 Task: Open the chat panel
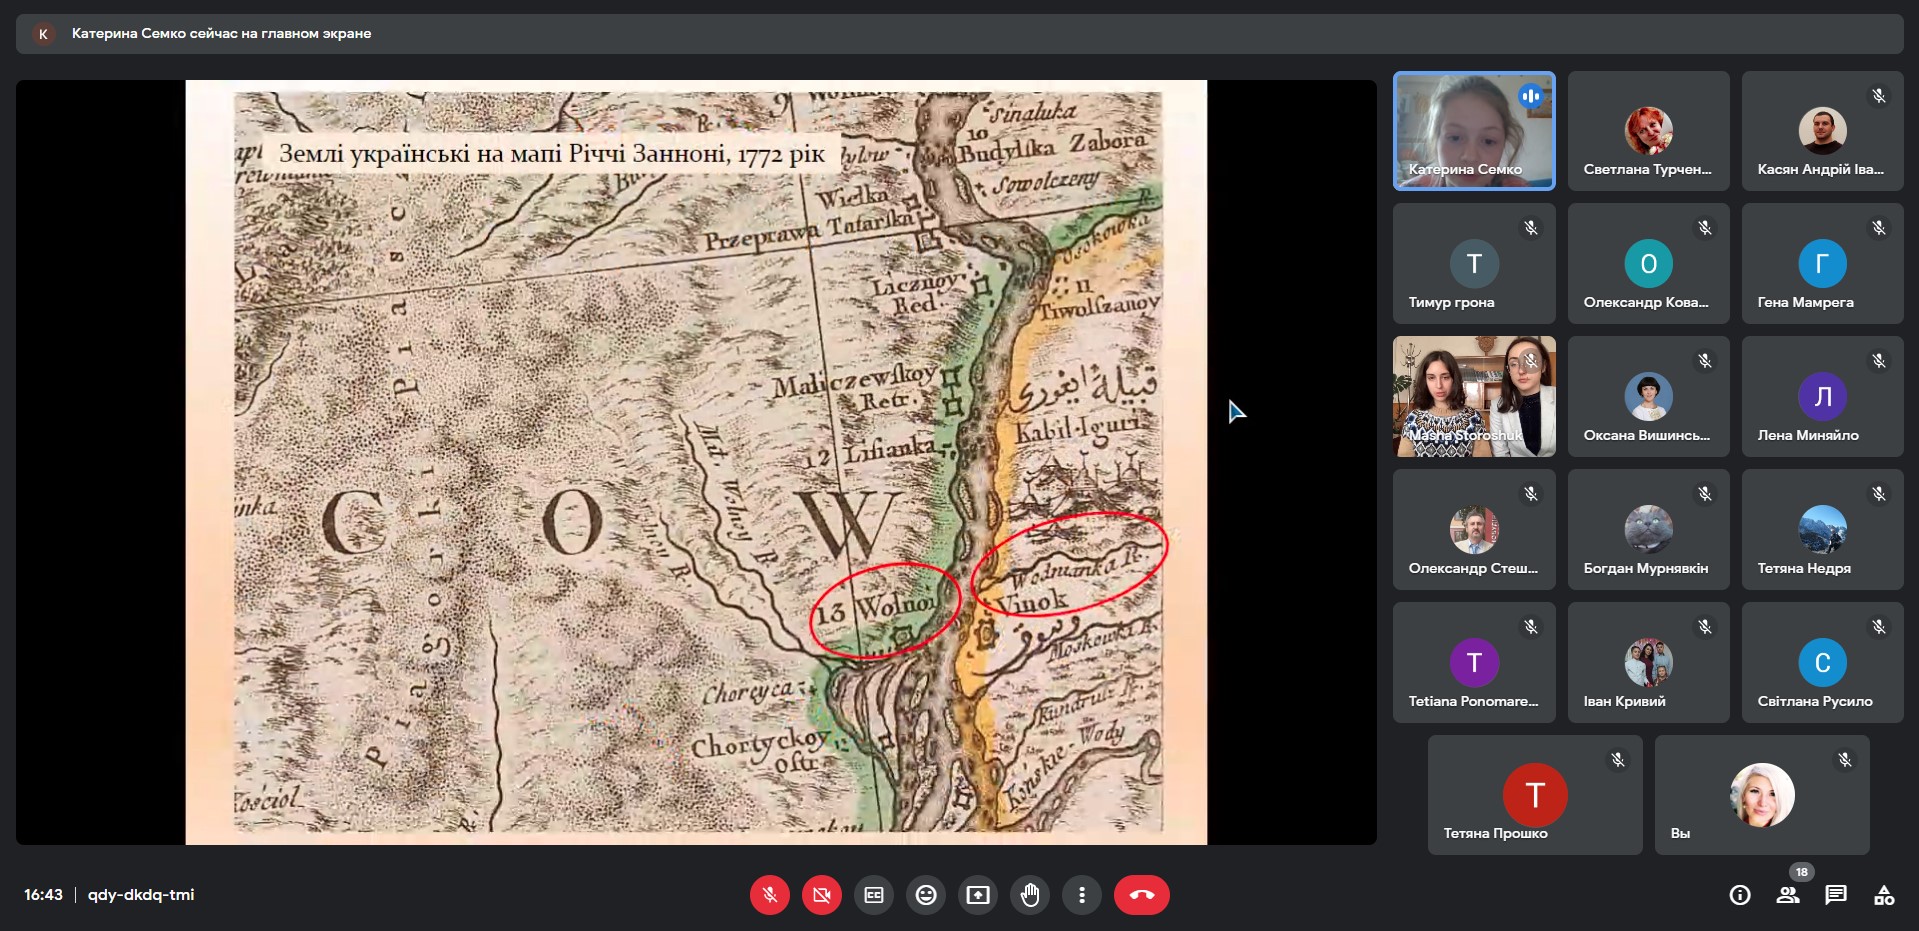pos(1836,895)
